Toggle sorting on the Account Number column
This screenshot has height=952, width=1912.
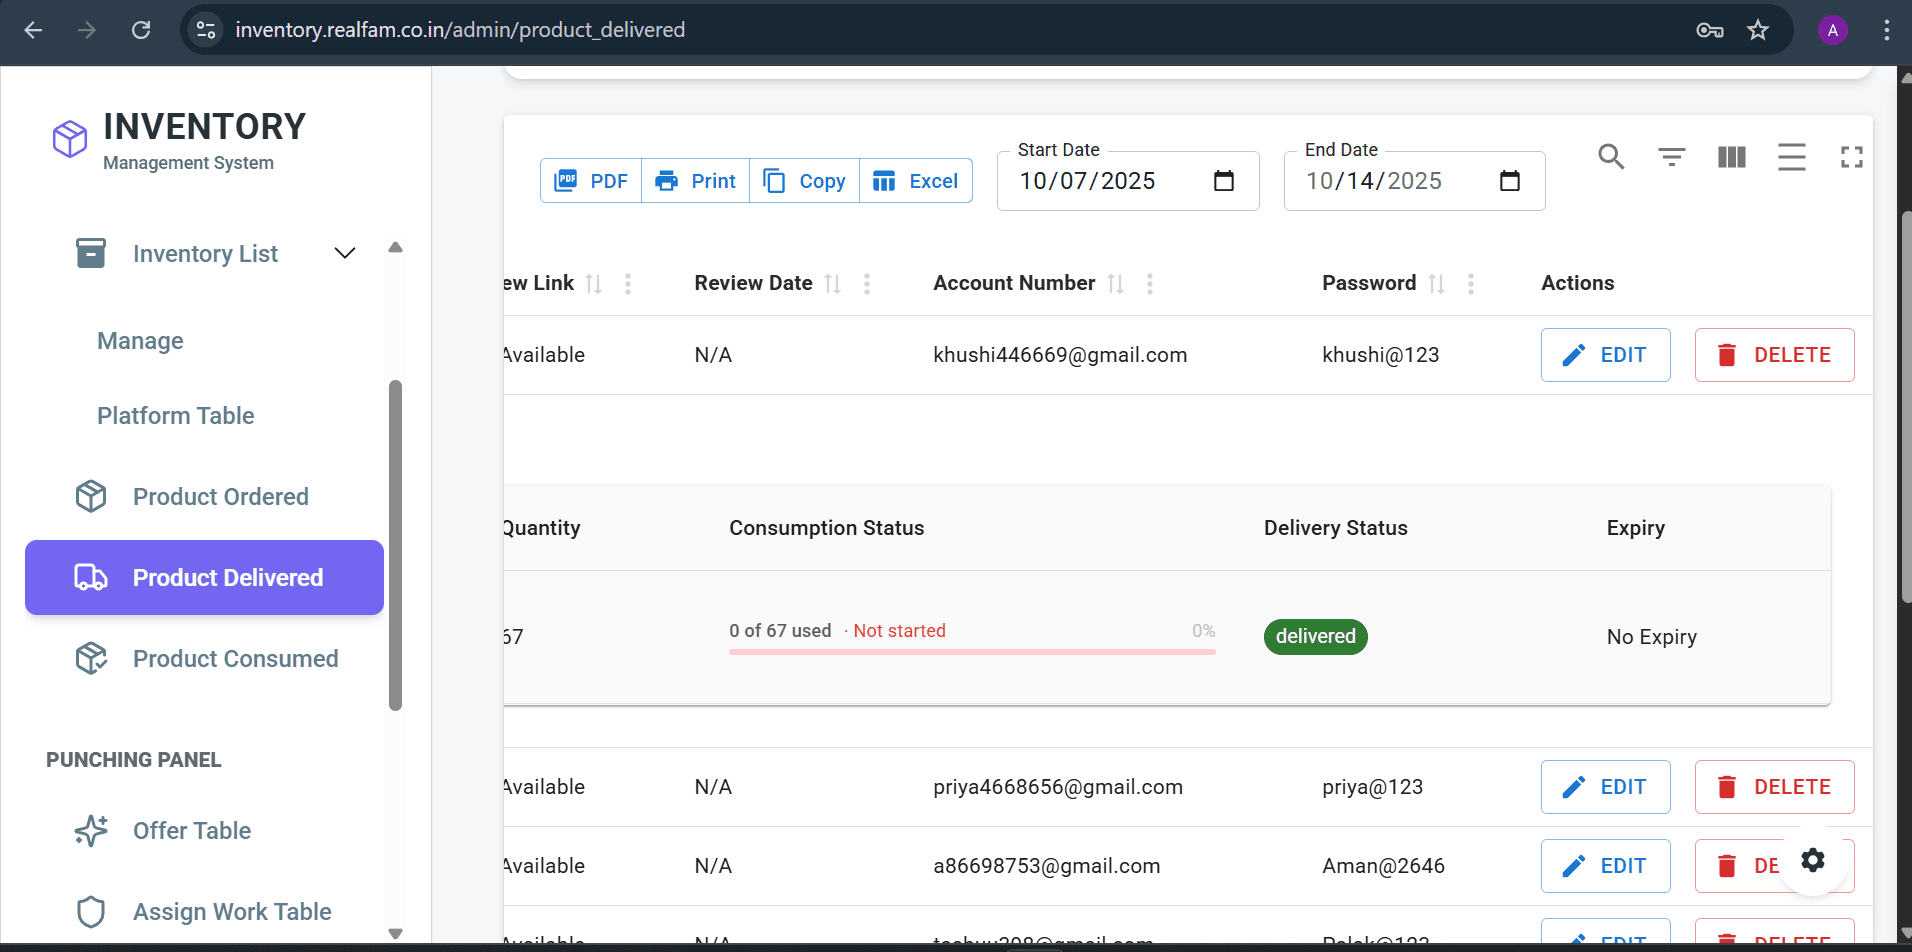1115,283
